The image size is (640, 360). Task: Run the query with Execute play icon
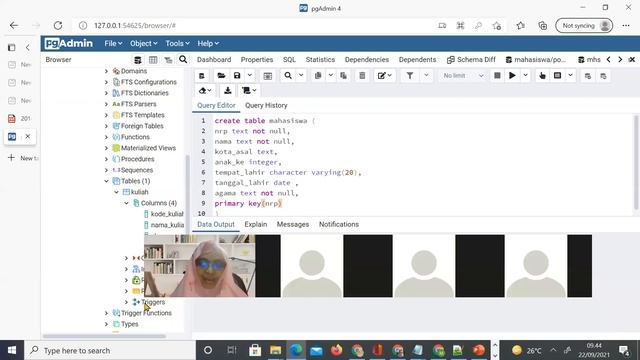(512, 76)
